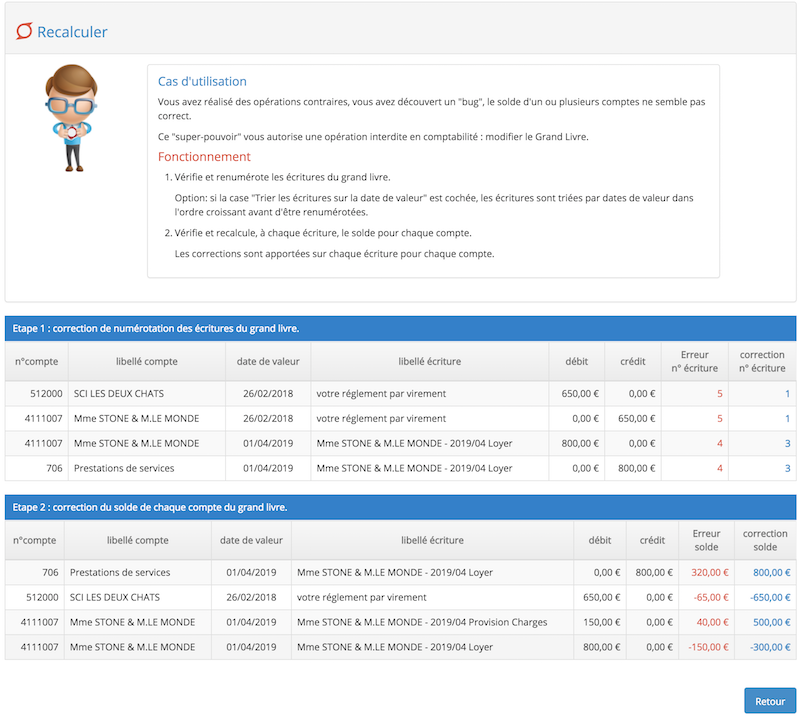Viewport: 800px width, 716px height.
Task: Click the correction n° écriture column header
Action: (x=762, y=361)
